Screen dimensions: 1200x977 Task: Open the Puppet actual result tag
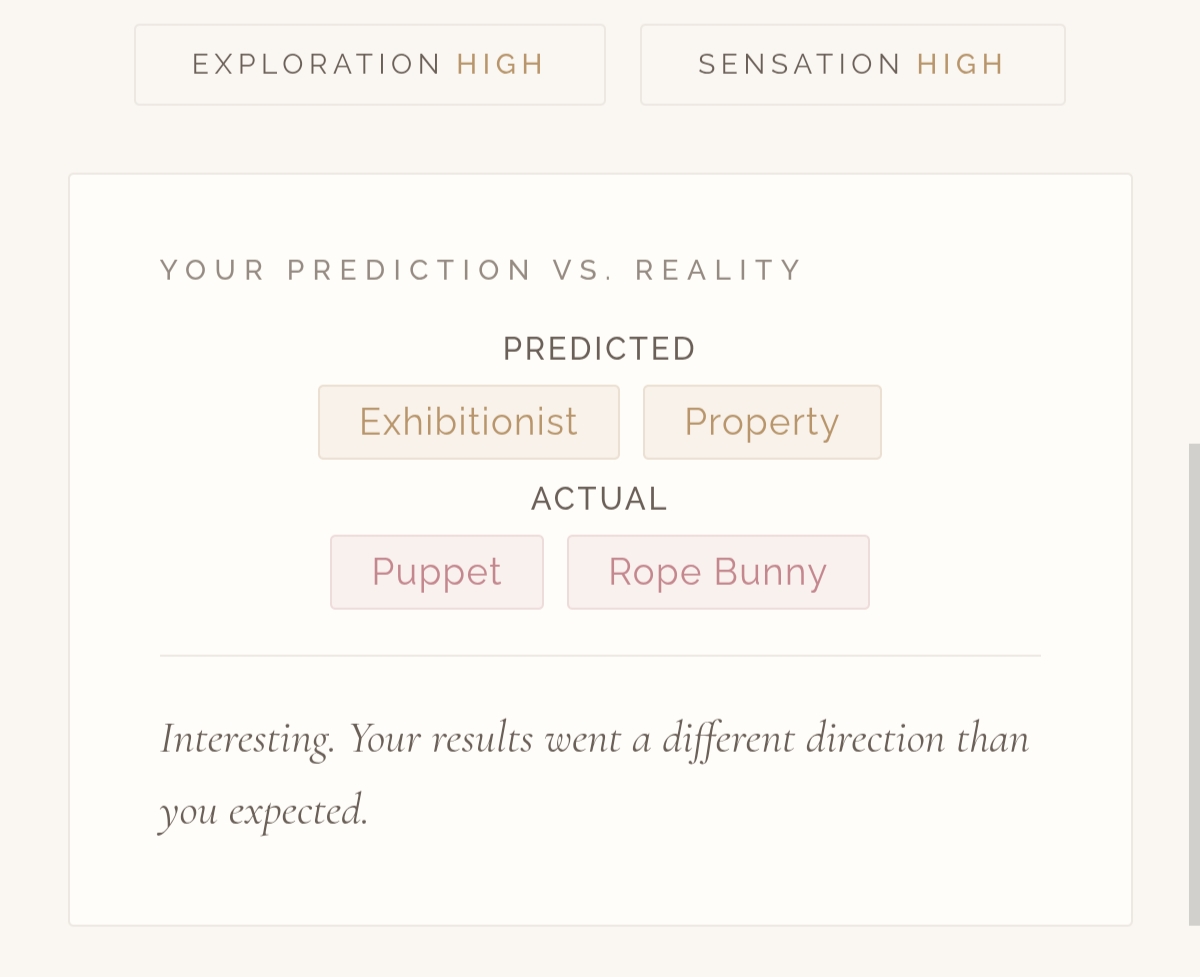tap(436, 572)
